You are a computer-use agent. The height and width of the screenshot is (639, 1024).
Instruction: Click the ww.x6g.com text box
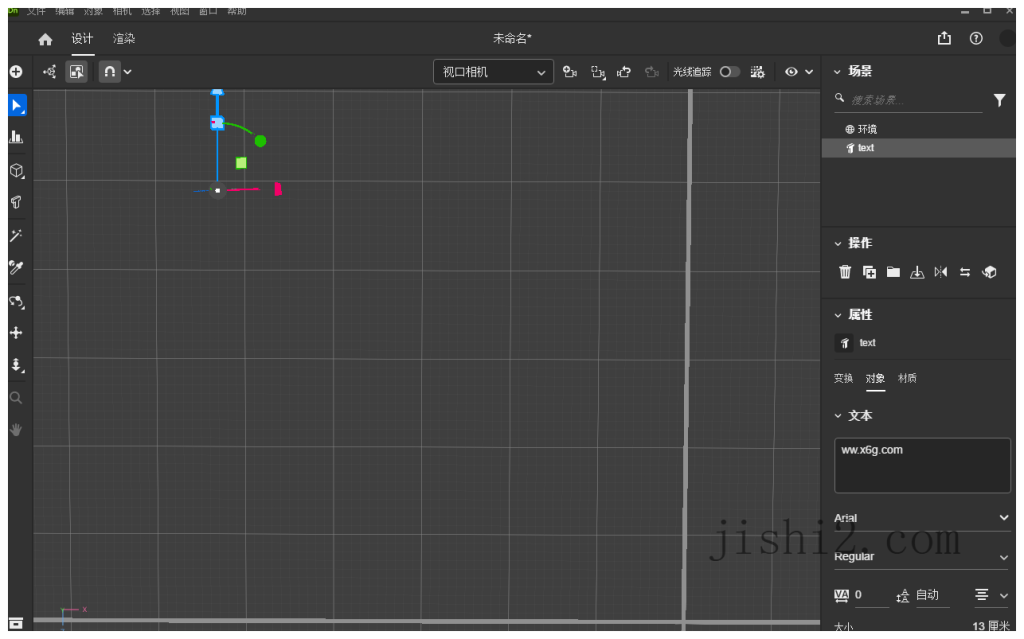(x=922, y=465)
